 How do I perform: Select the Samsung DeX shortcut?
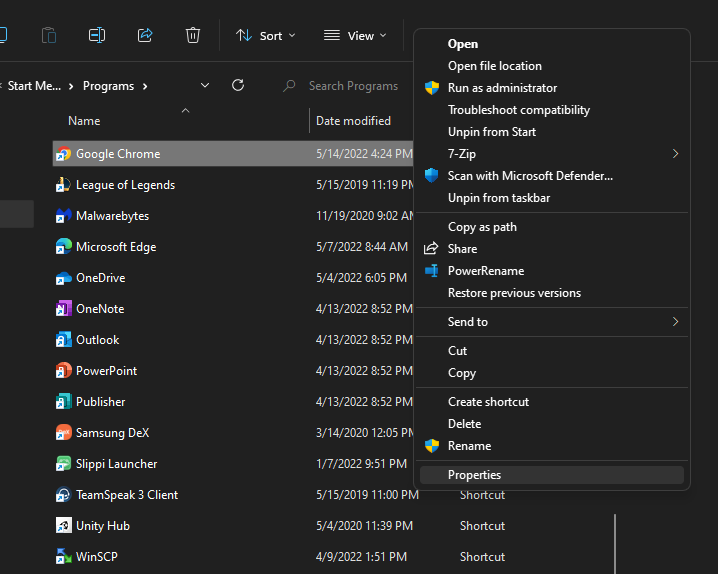coord(112,433)
